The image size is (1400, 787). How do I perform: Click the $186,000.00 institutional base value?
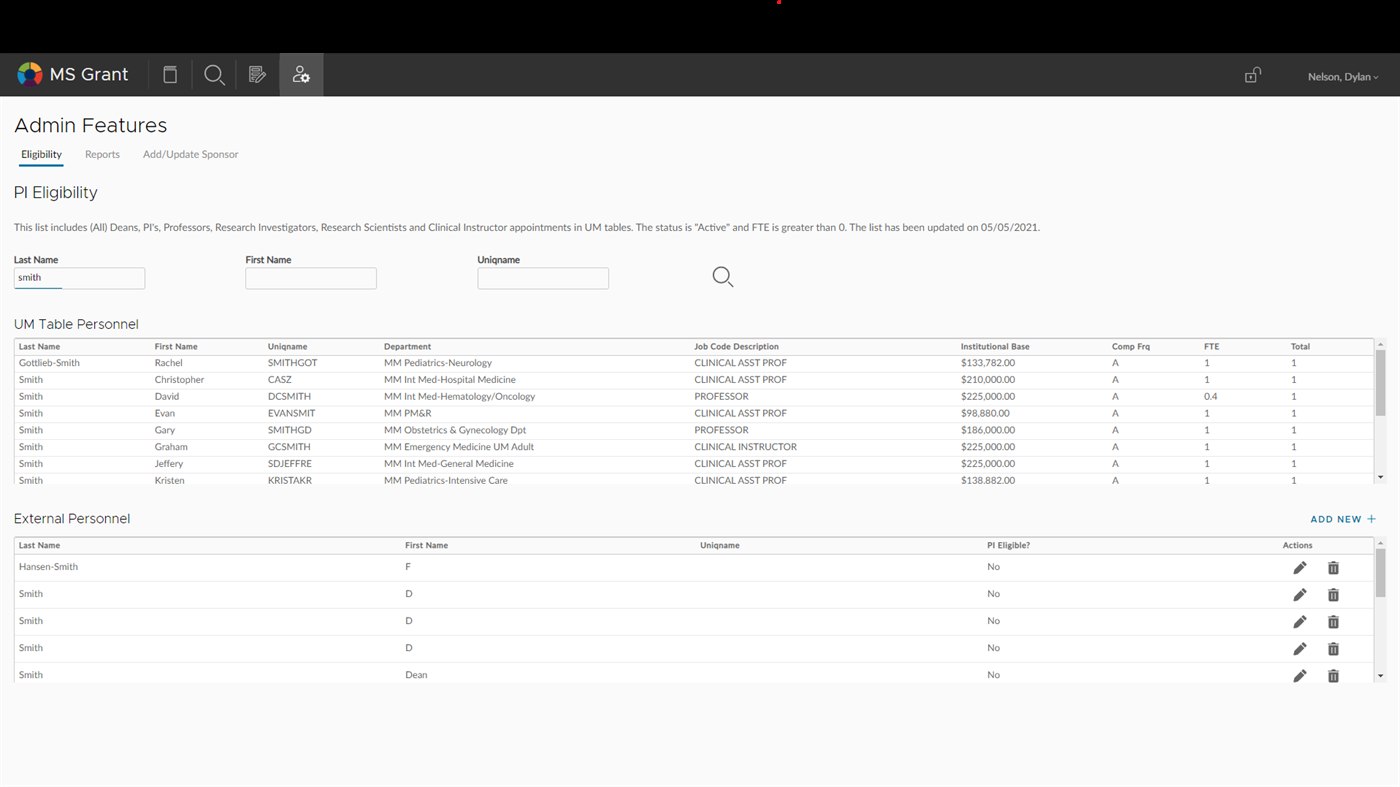pos(988,430)
